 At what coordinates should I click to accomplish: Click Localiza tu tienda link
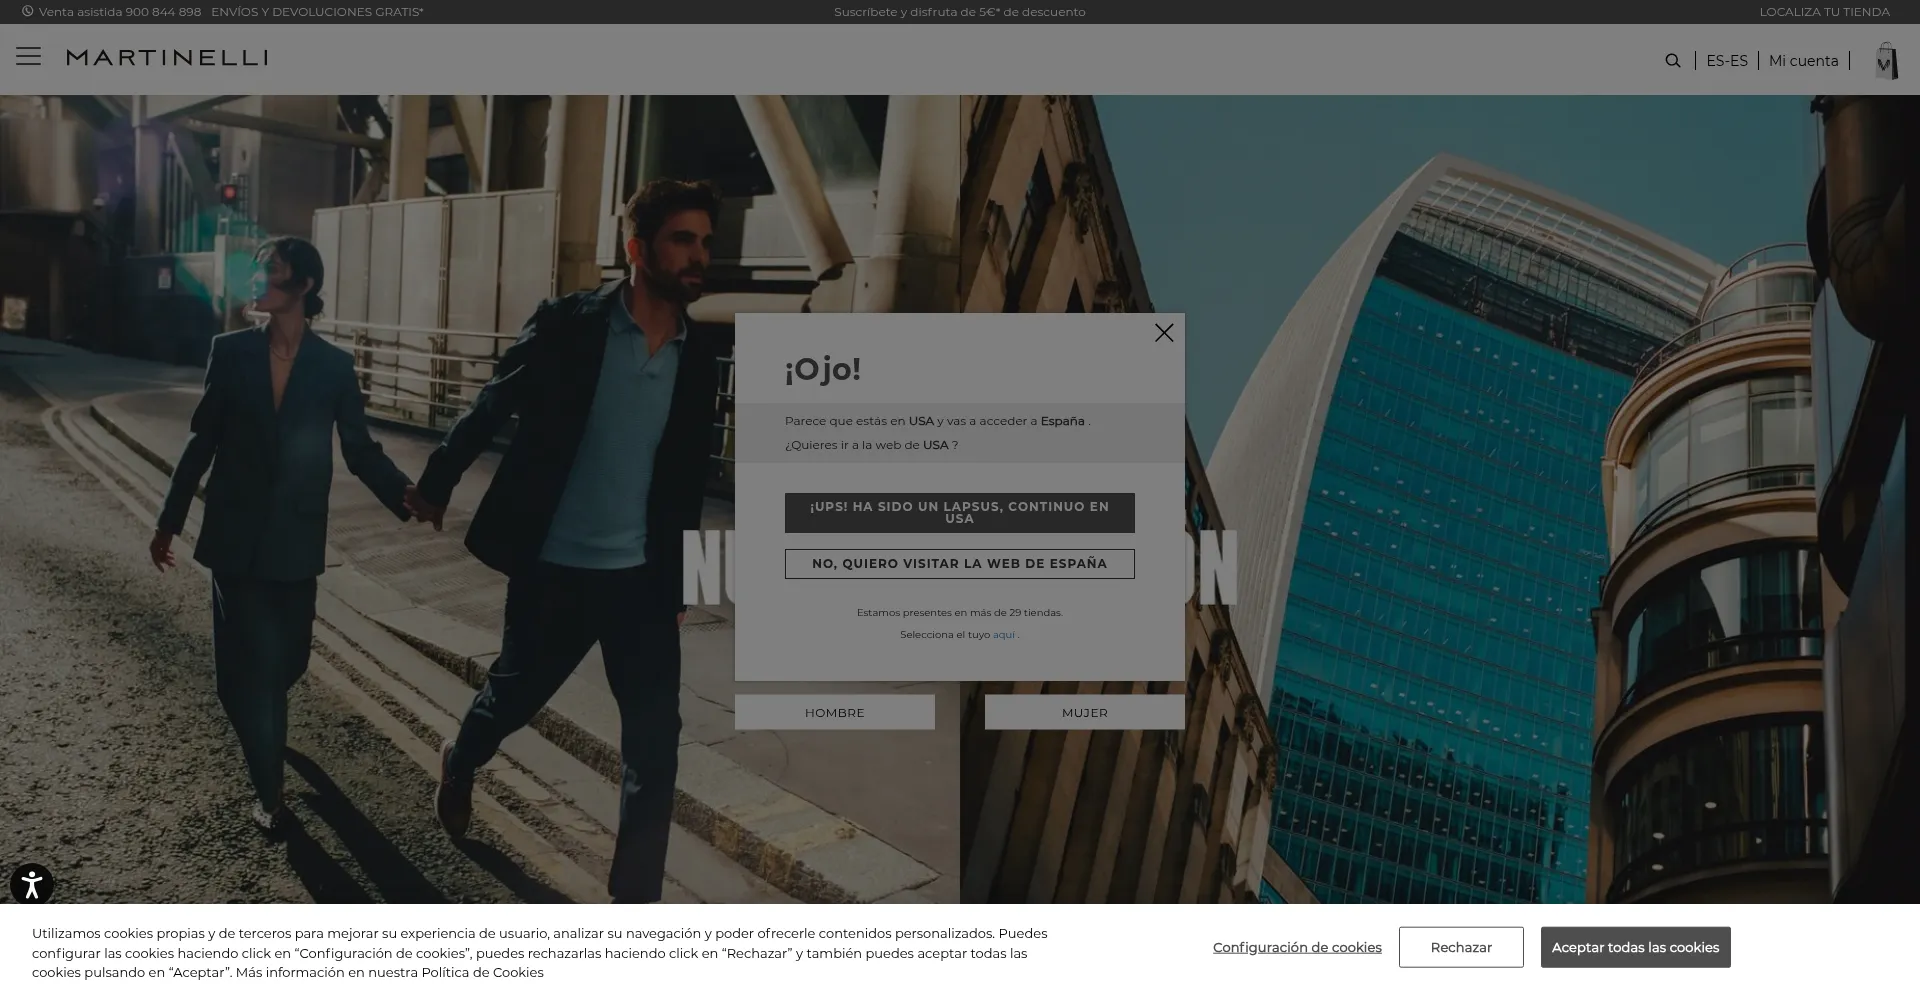(x=1824, y=12)
